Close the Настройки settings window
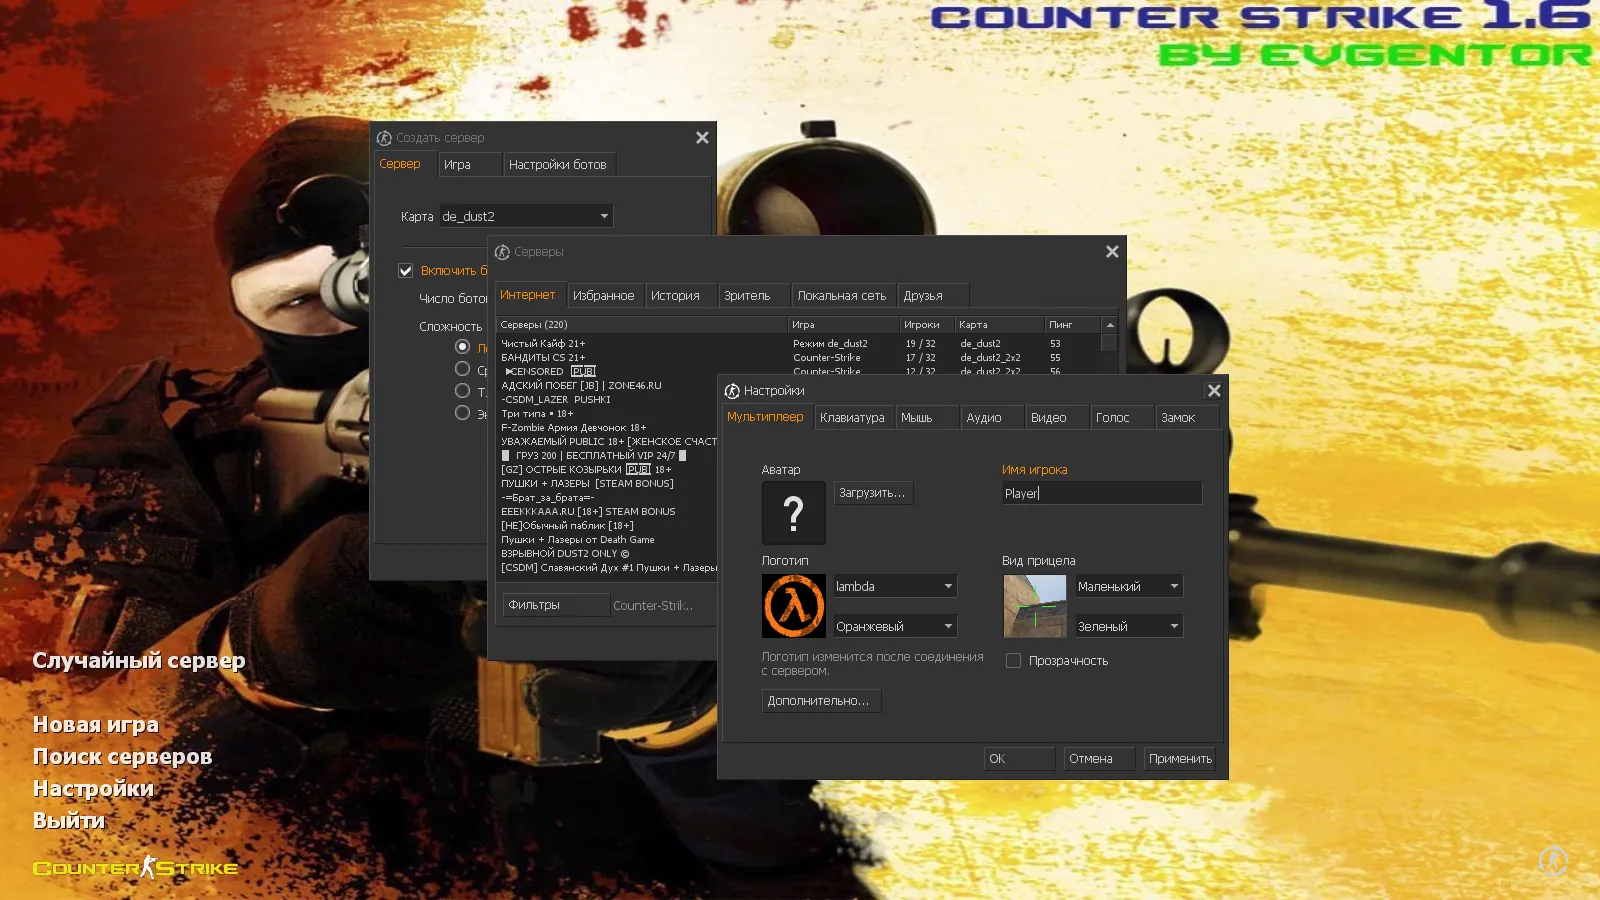 (1214, 391)
